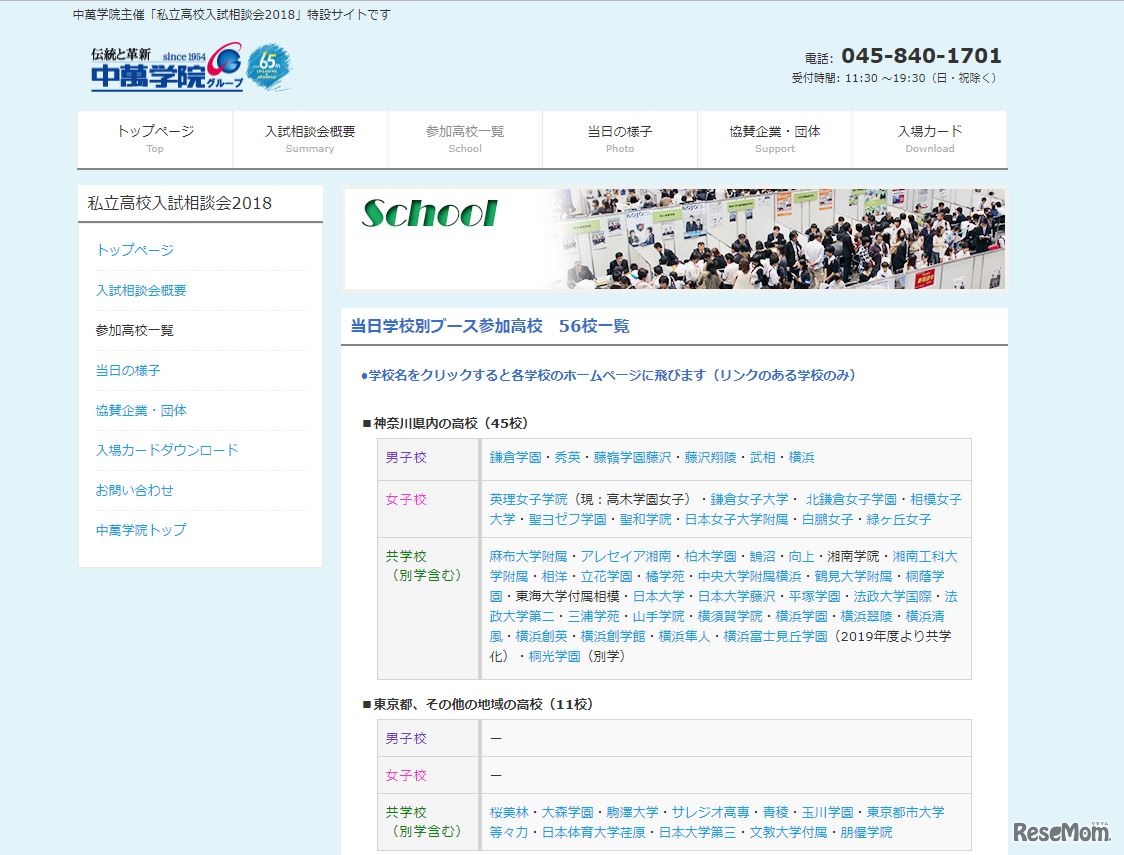This screenshot has height=855, width=1124.
Task: Open the 入試相談会概要 Summary tab
Action: tap(310, 139)
